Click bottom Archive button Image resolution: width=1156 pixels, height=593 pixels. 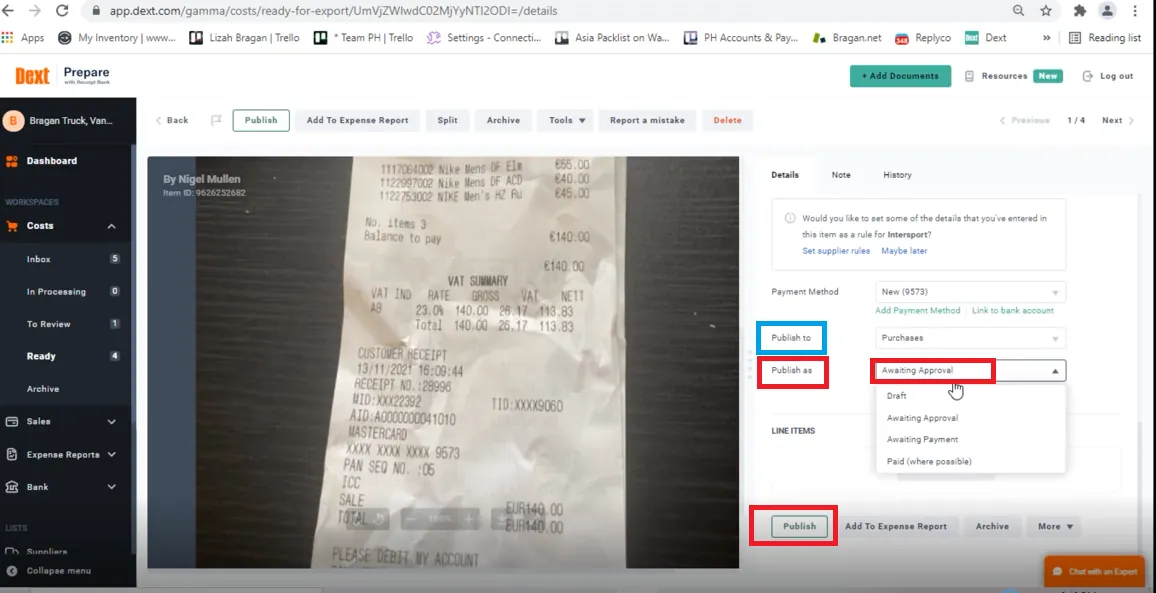tap(992, 526)
